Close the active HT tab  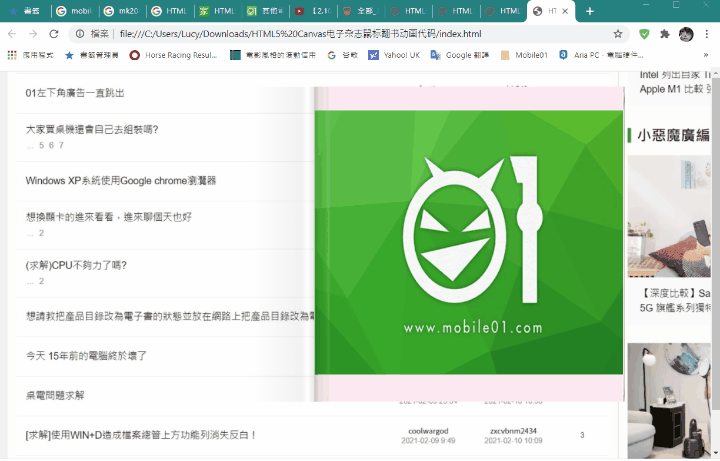(565, 11)
